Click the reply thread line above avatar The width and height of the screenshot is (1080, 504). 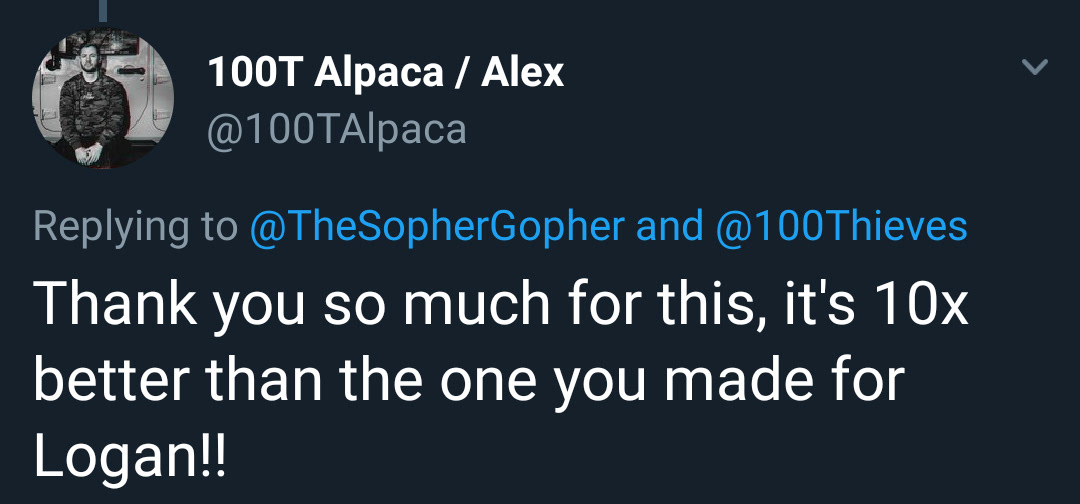(102, 8)
